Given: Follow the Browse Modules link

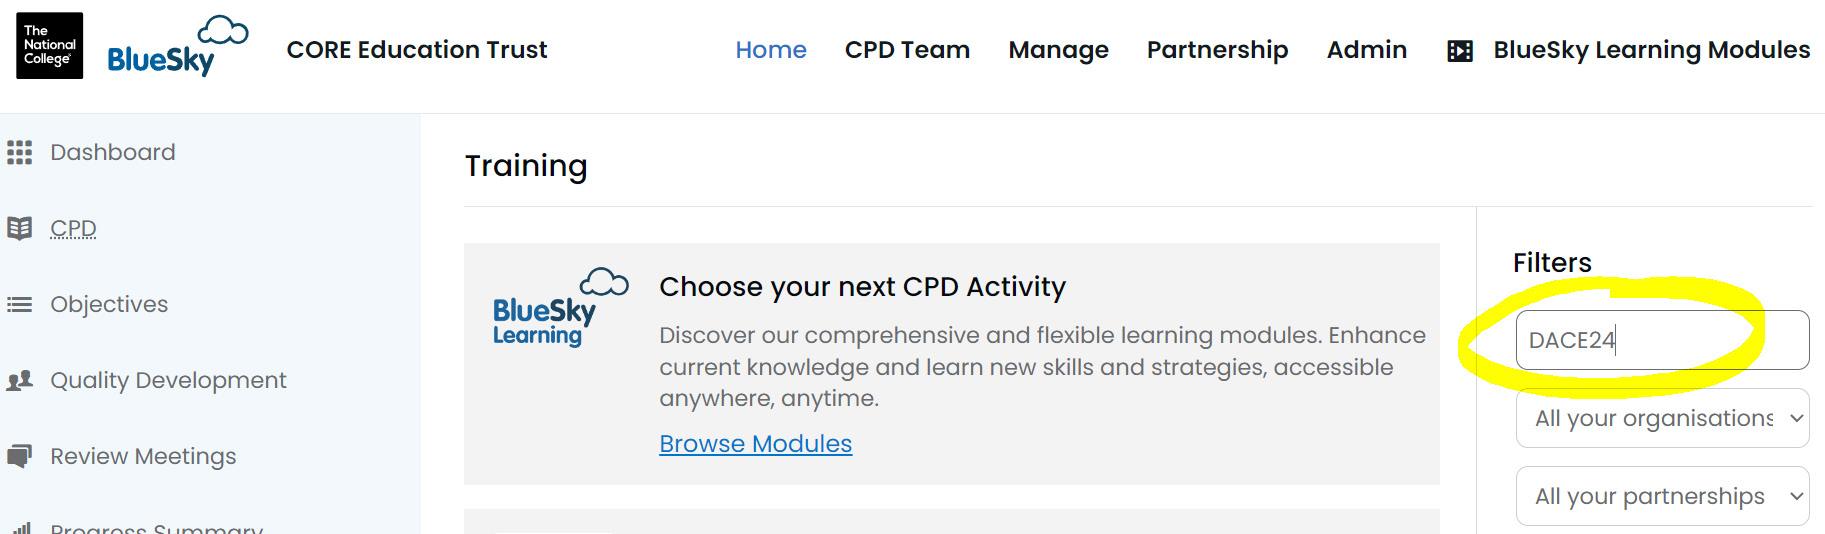Looking at the screenshot, I should 755,443.
